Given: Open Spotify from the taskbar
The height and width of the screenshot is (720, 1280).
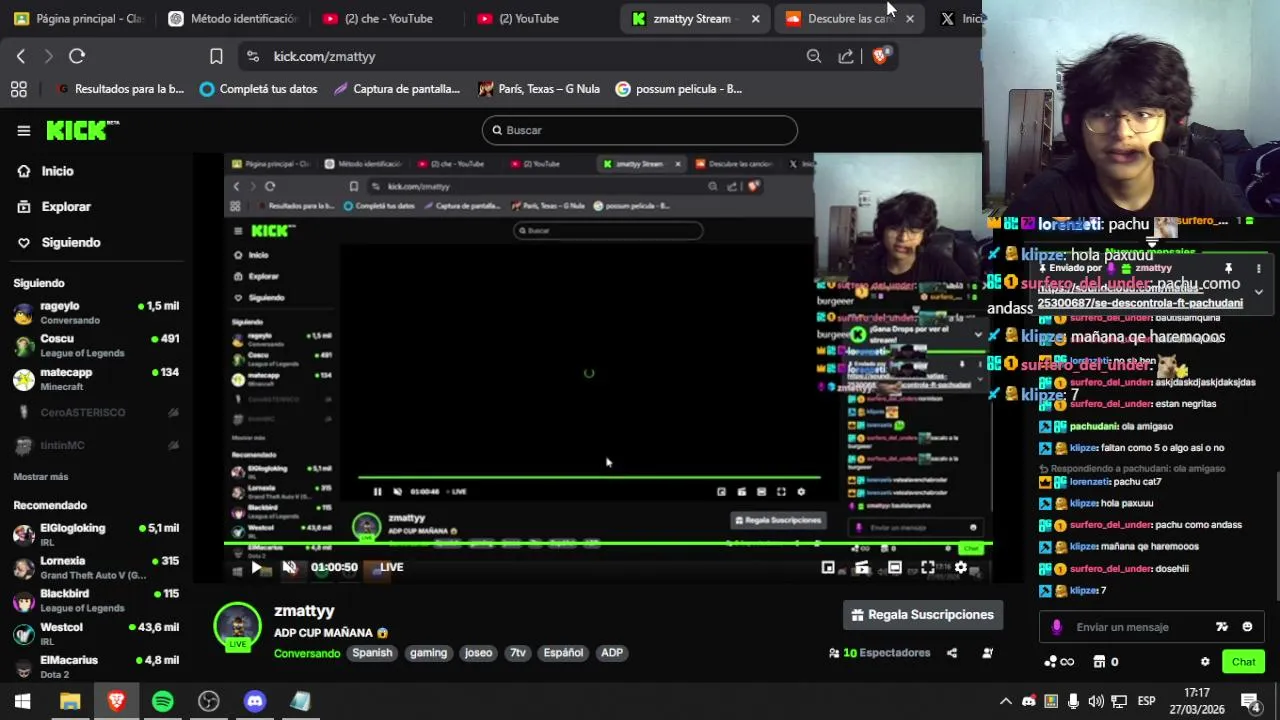Looking at the screenshot, I should (x=163, y=702).
